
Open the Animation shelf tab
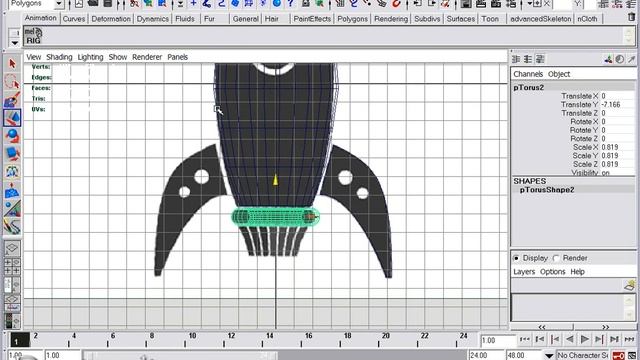pyautogui.click(x=41, y=18)
